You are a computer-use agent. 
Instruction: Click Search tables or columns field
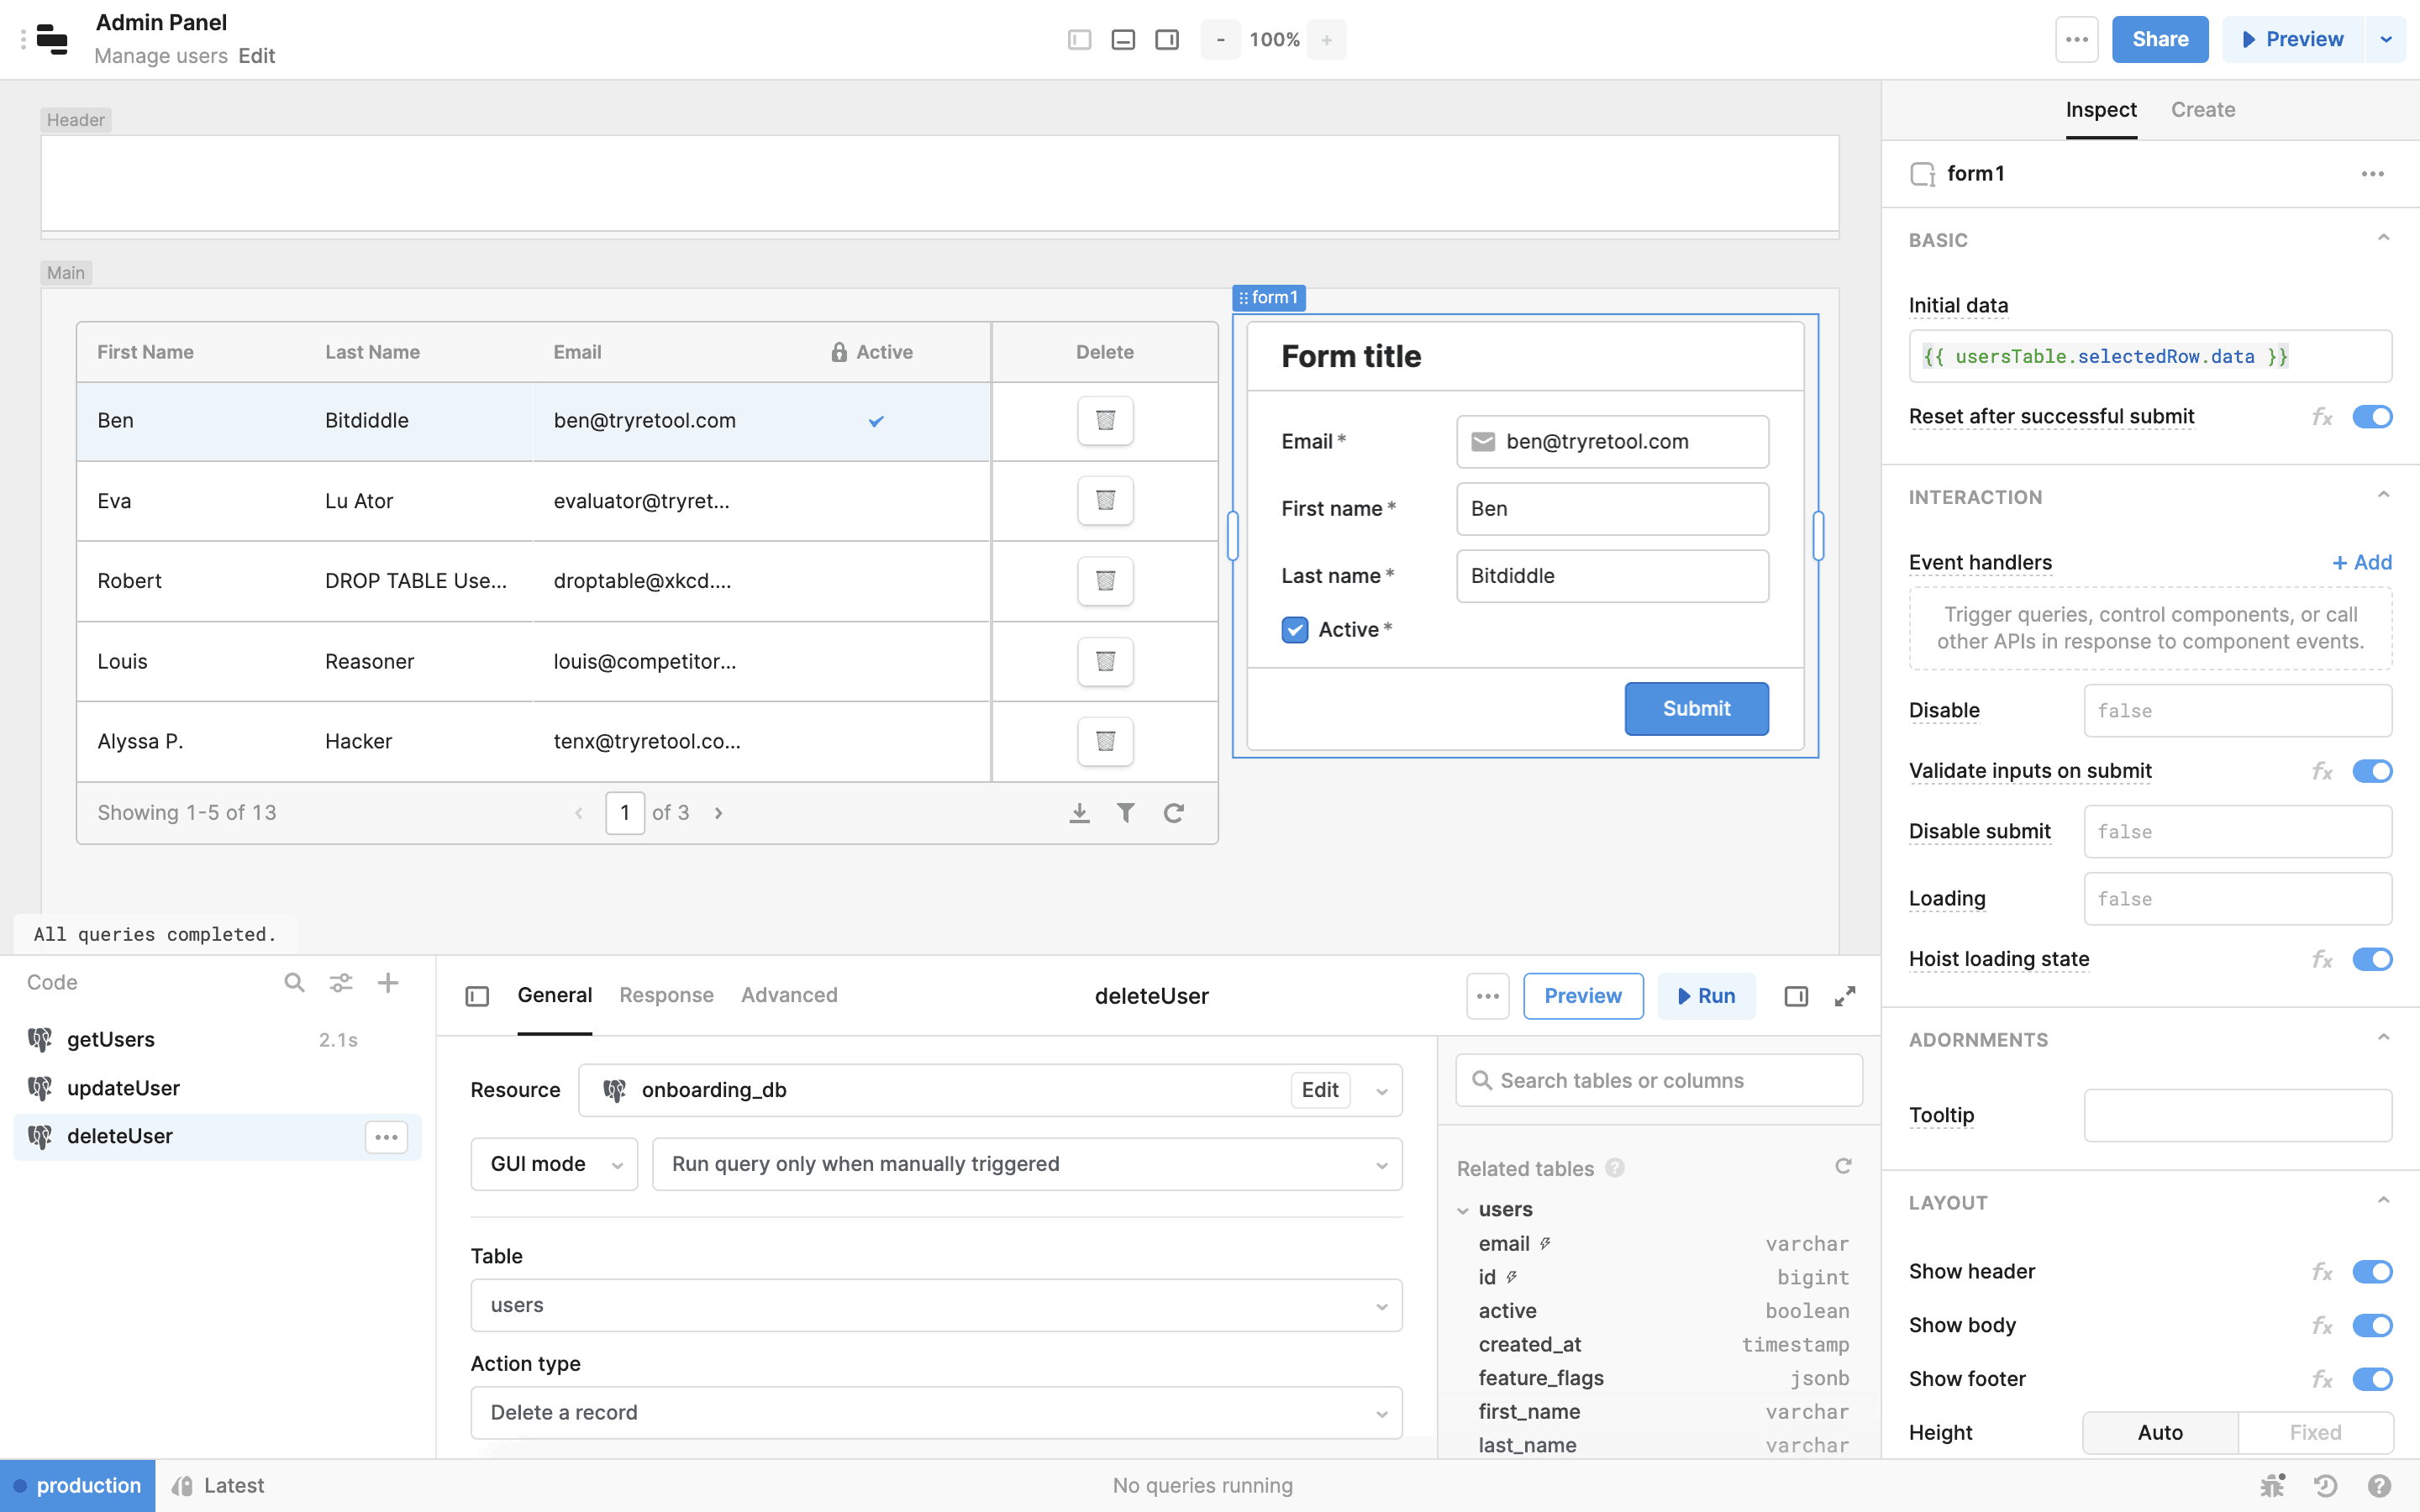(1660, 1080)
